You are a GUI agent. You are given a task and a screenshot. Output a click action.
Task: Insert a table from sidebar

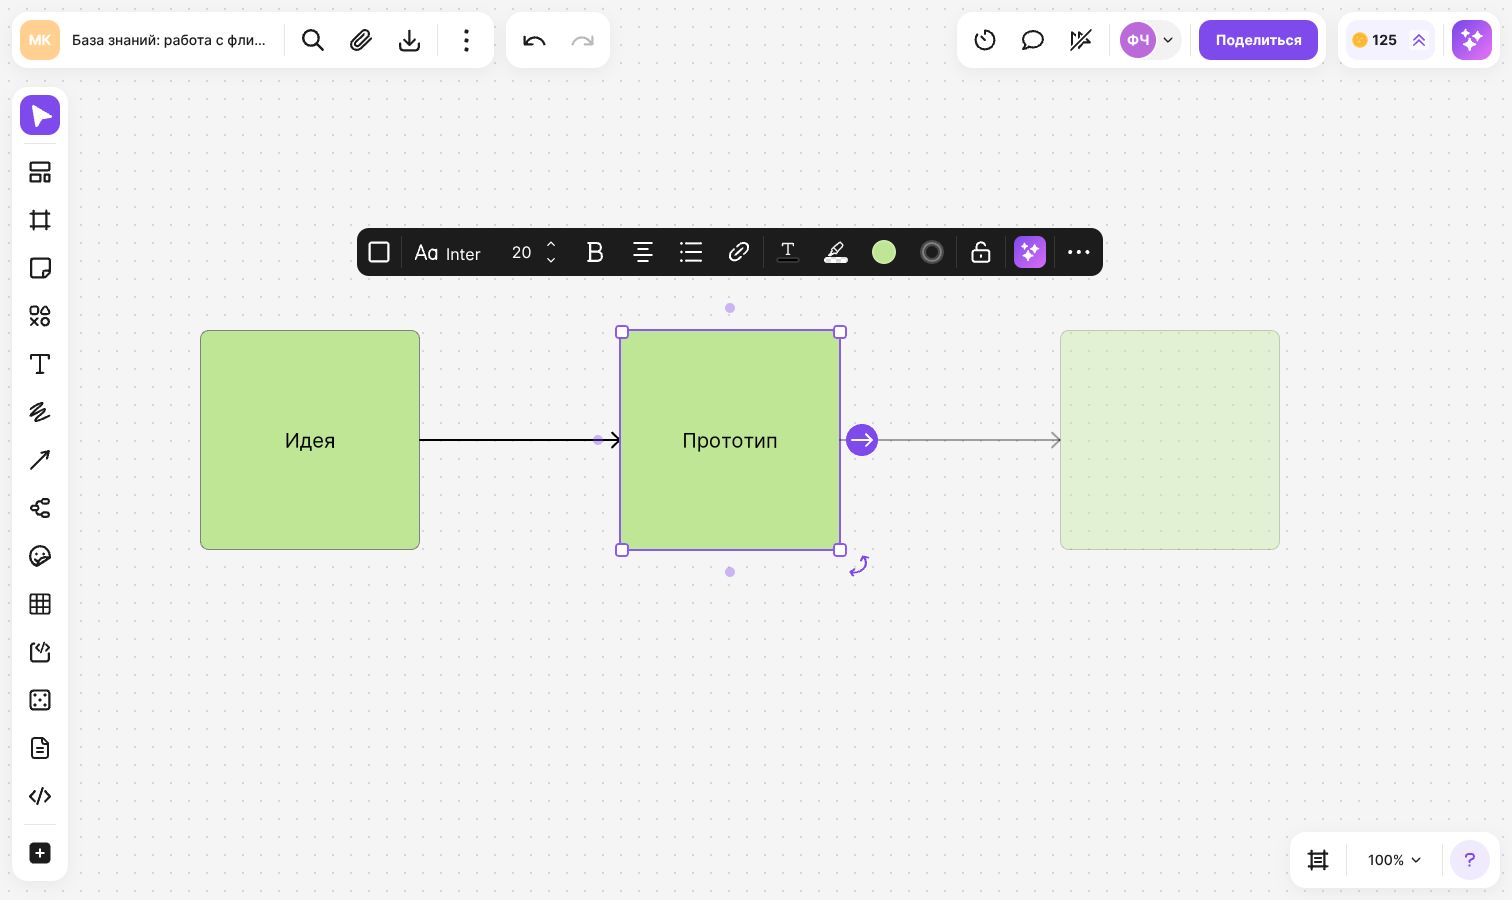(x=40, y=604)
